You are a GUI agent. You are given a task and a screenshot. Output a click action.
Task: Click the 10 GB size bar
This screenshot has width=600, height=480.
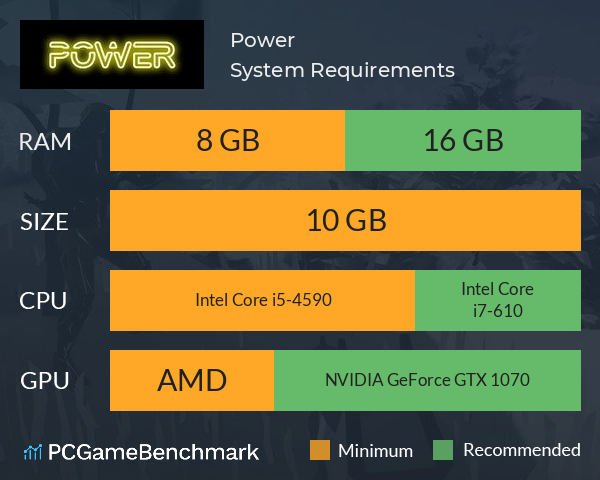(x=345, y=220)
